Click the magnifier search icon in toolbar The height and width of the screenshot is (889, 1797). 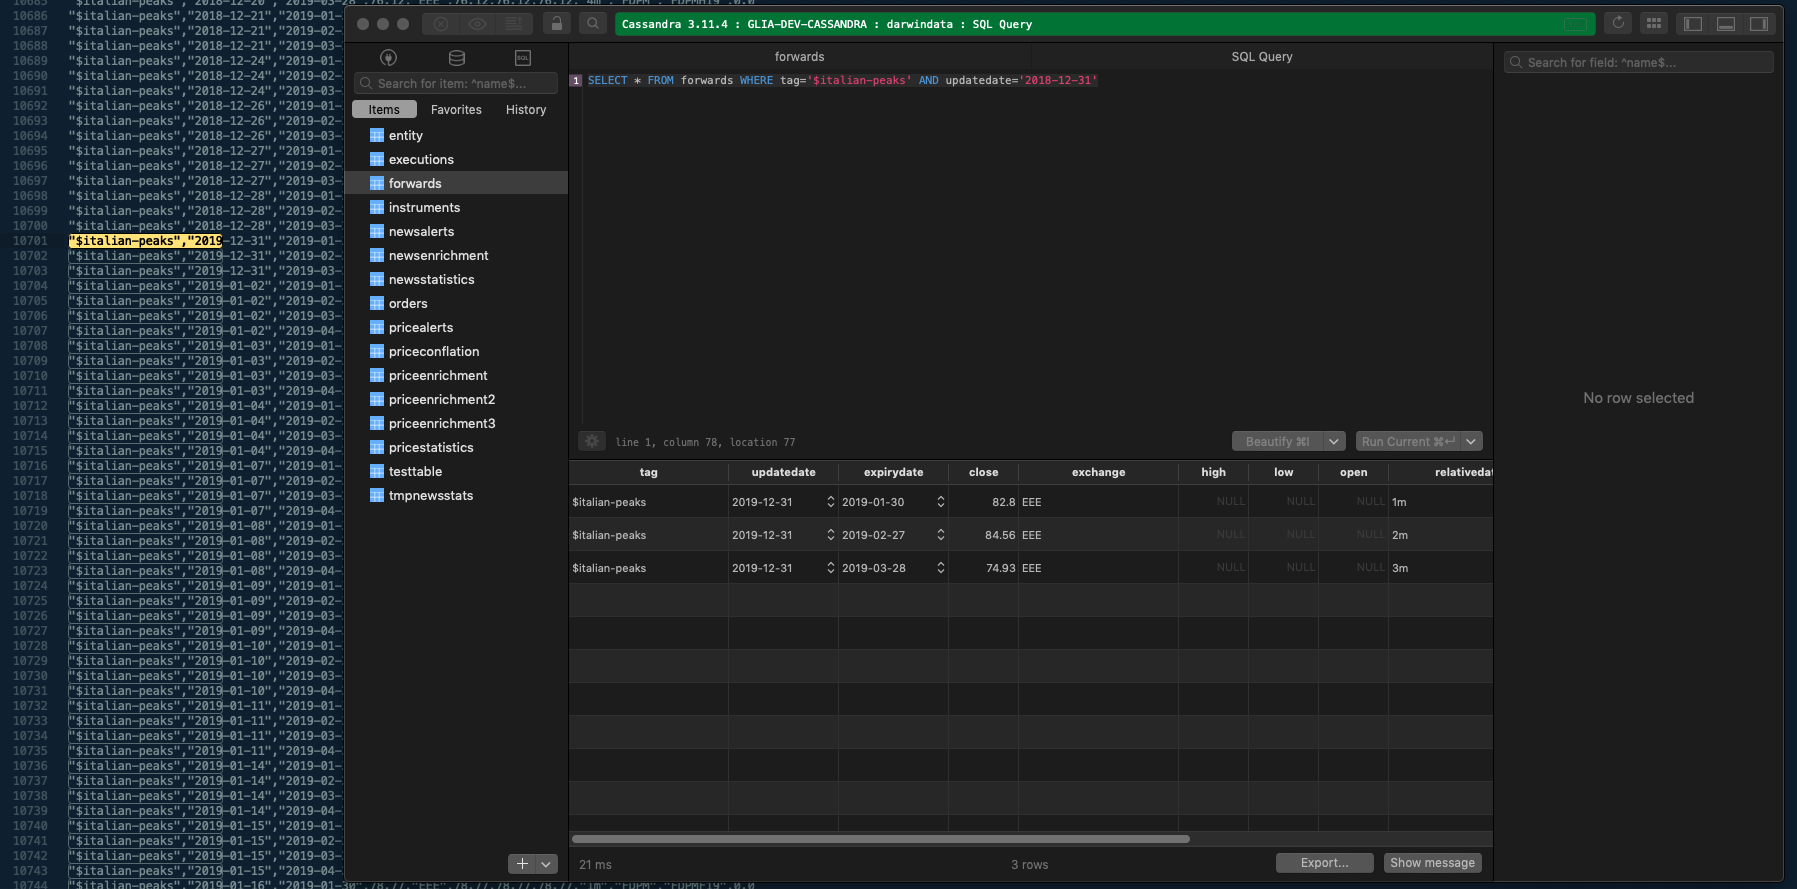click(x=593, y=24)
